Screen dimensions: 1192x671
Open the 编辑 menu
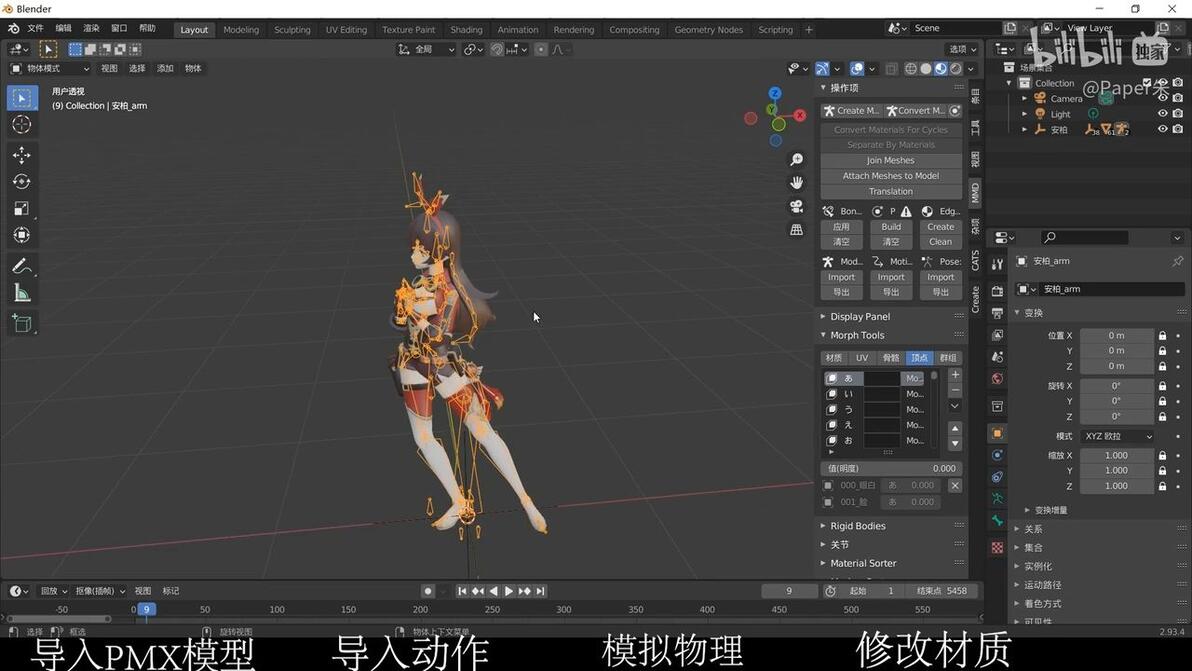tap(63, 28)
